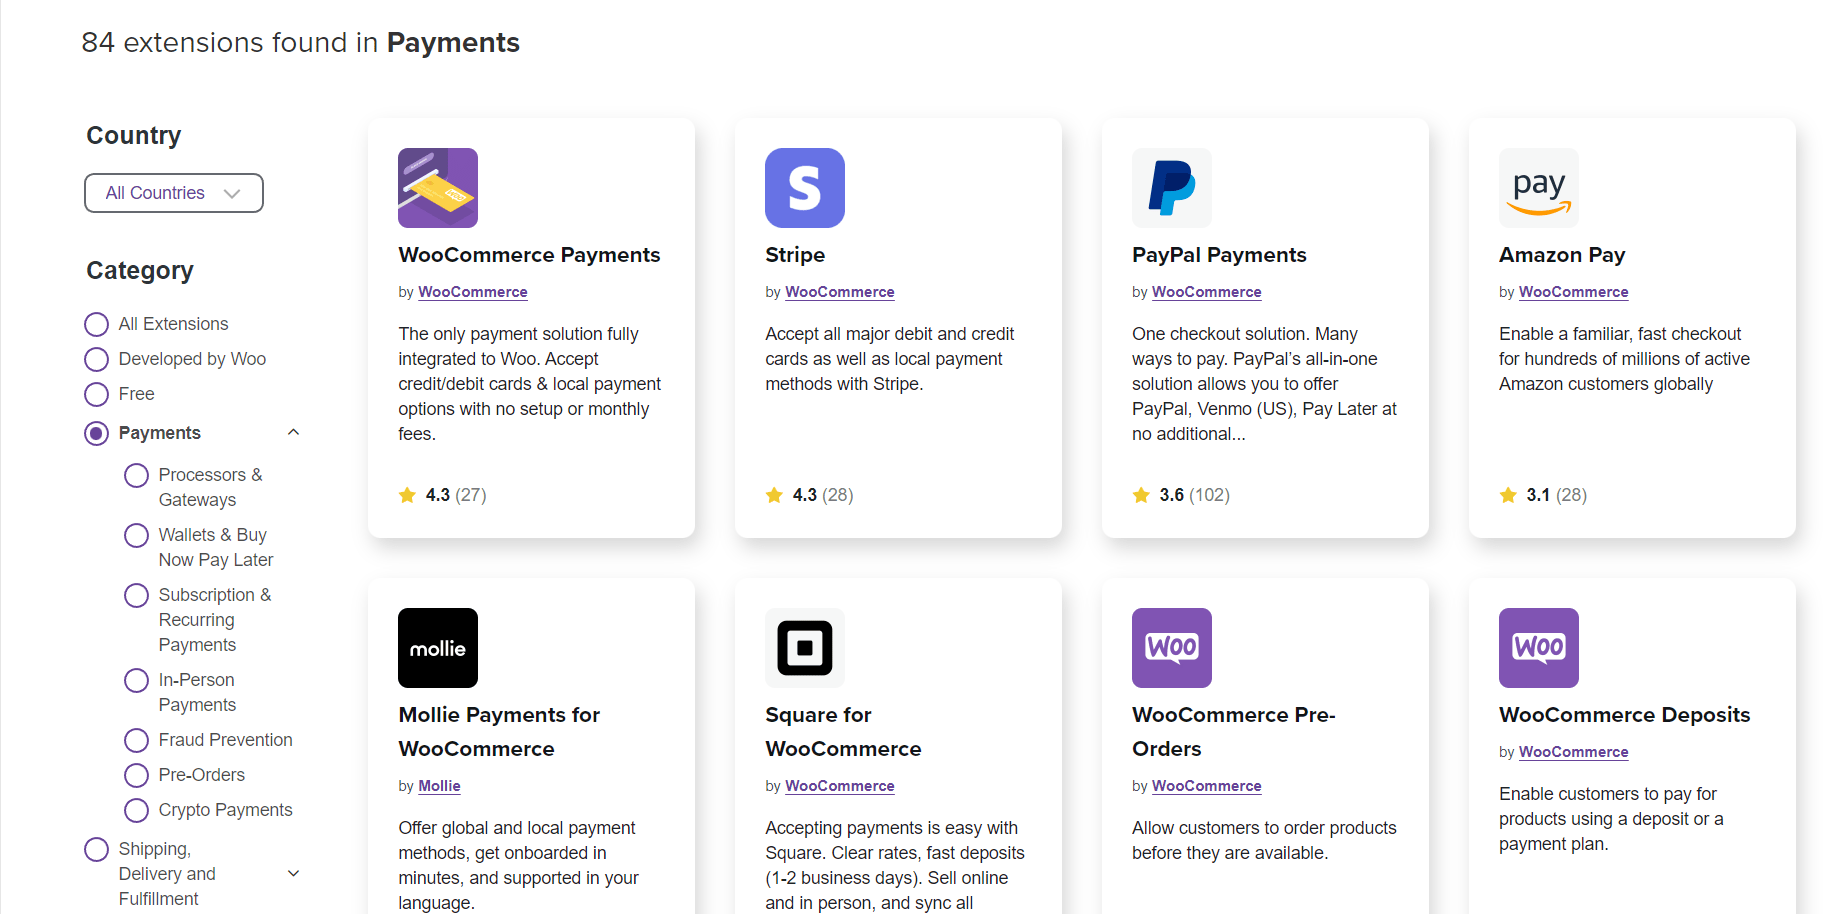The height and width of the screenshot is (914, 1841).
Task: Click the 3.1 (28) rating text
Action: (1557, 495)
